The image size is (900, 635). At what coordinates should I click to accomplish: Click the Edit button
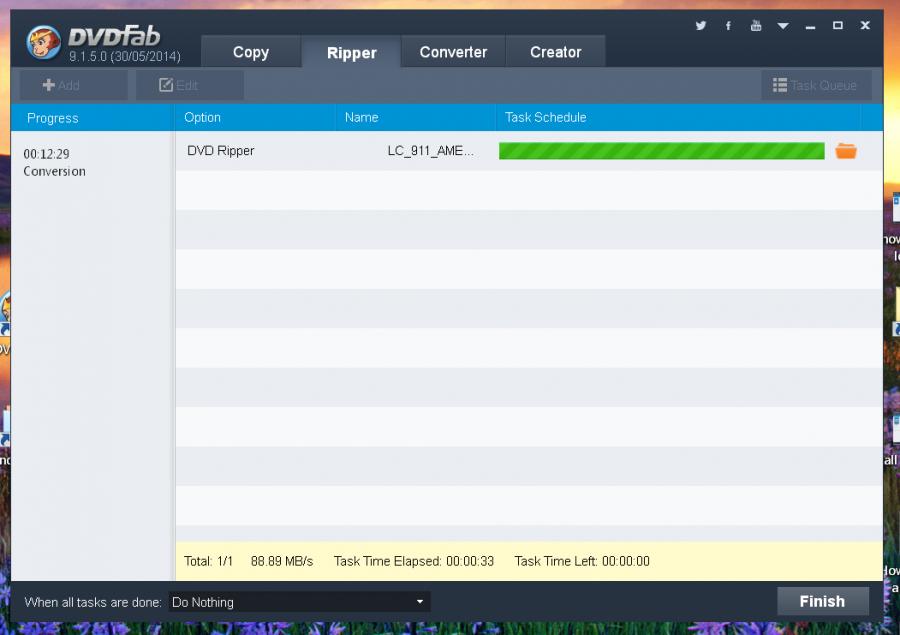(x=189, y=85)
